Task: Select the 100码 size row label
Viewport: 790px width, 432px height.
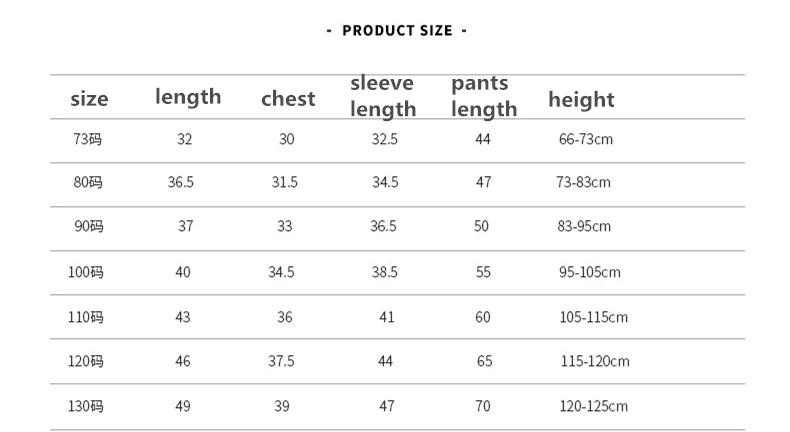Action: [86, 272]
